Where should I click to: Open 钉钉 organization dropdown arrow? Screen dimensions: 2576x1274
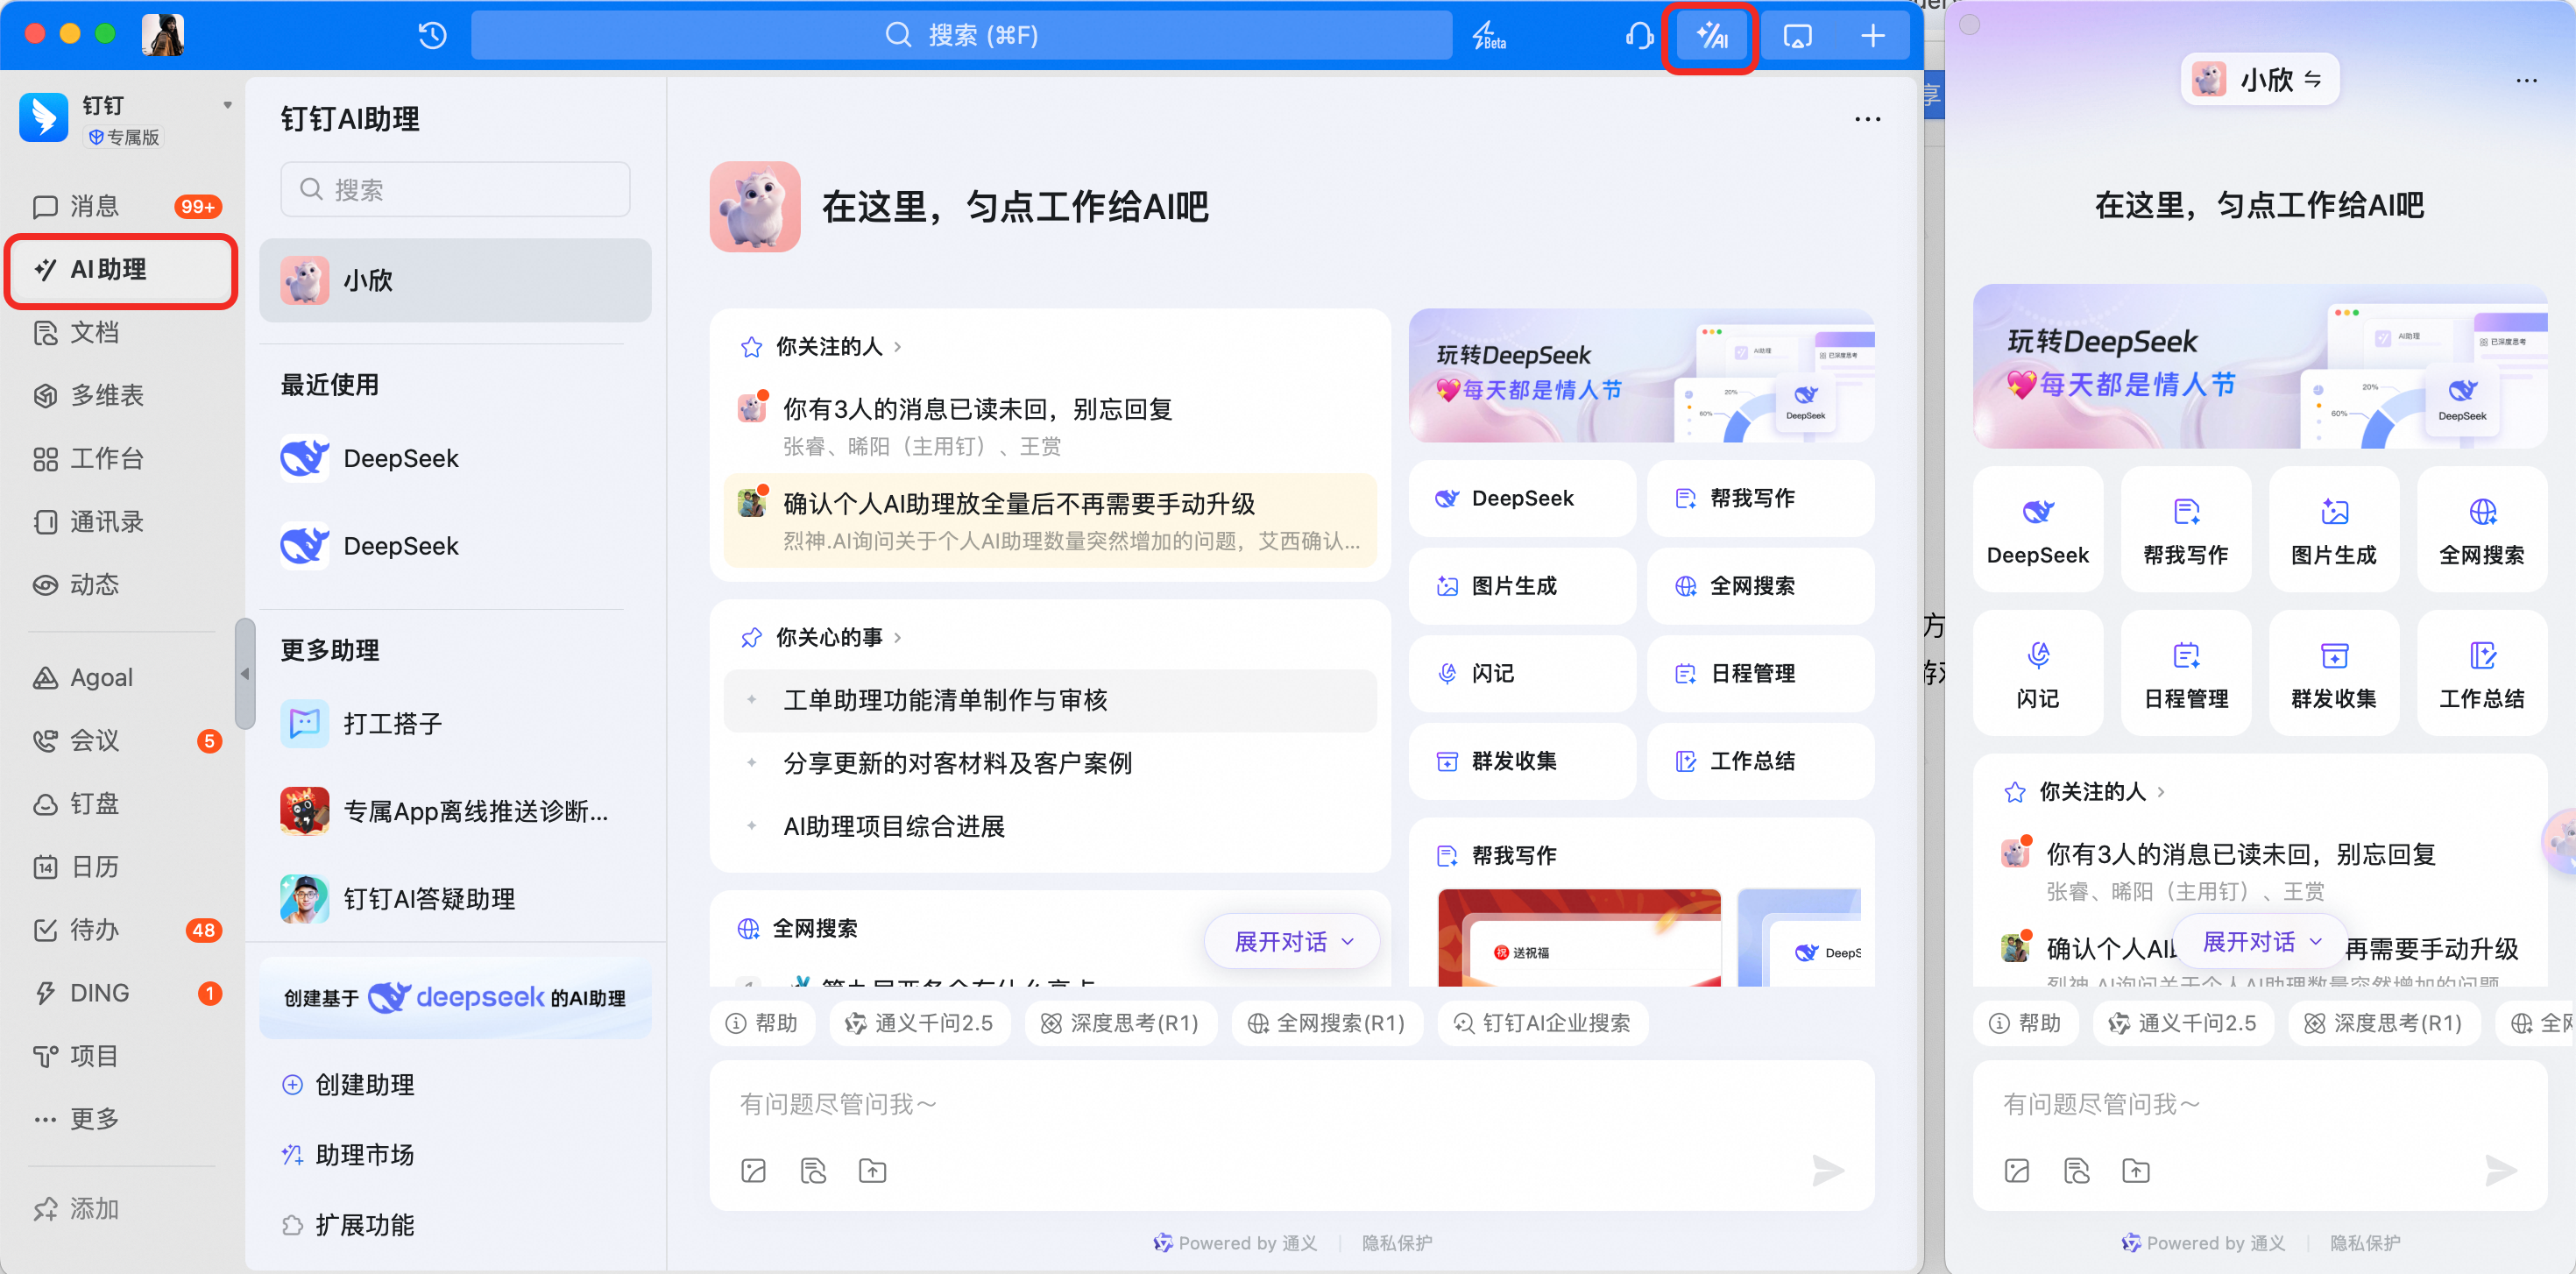227,105
